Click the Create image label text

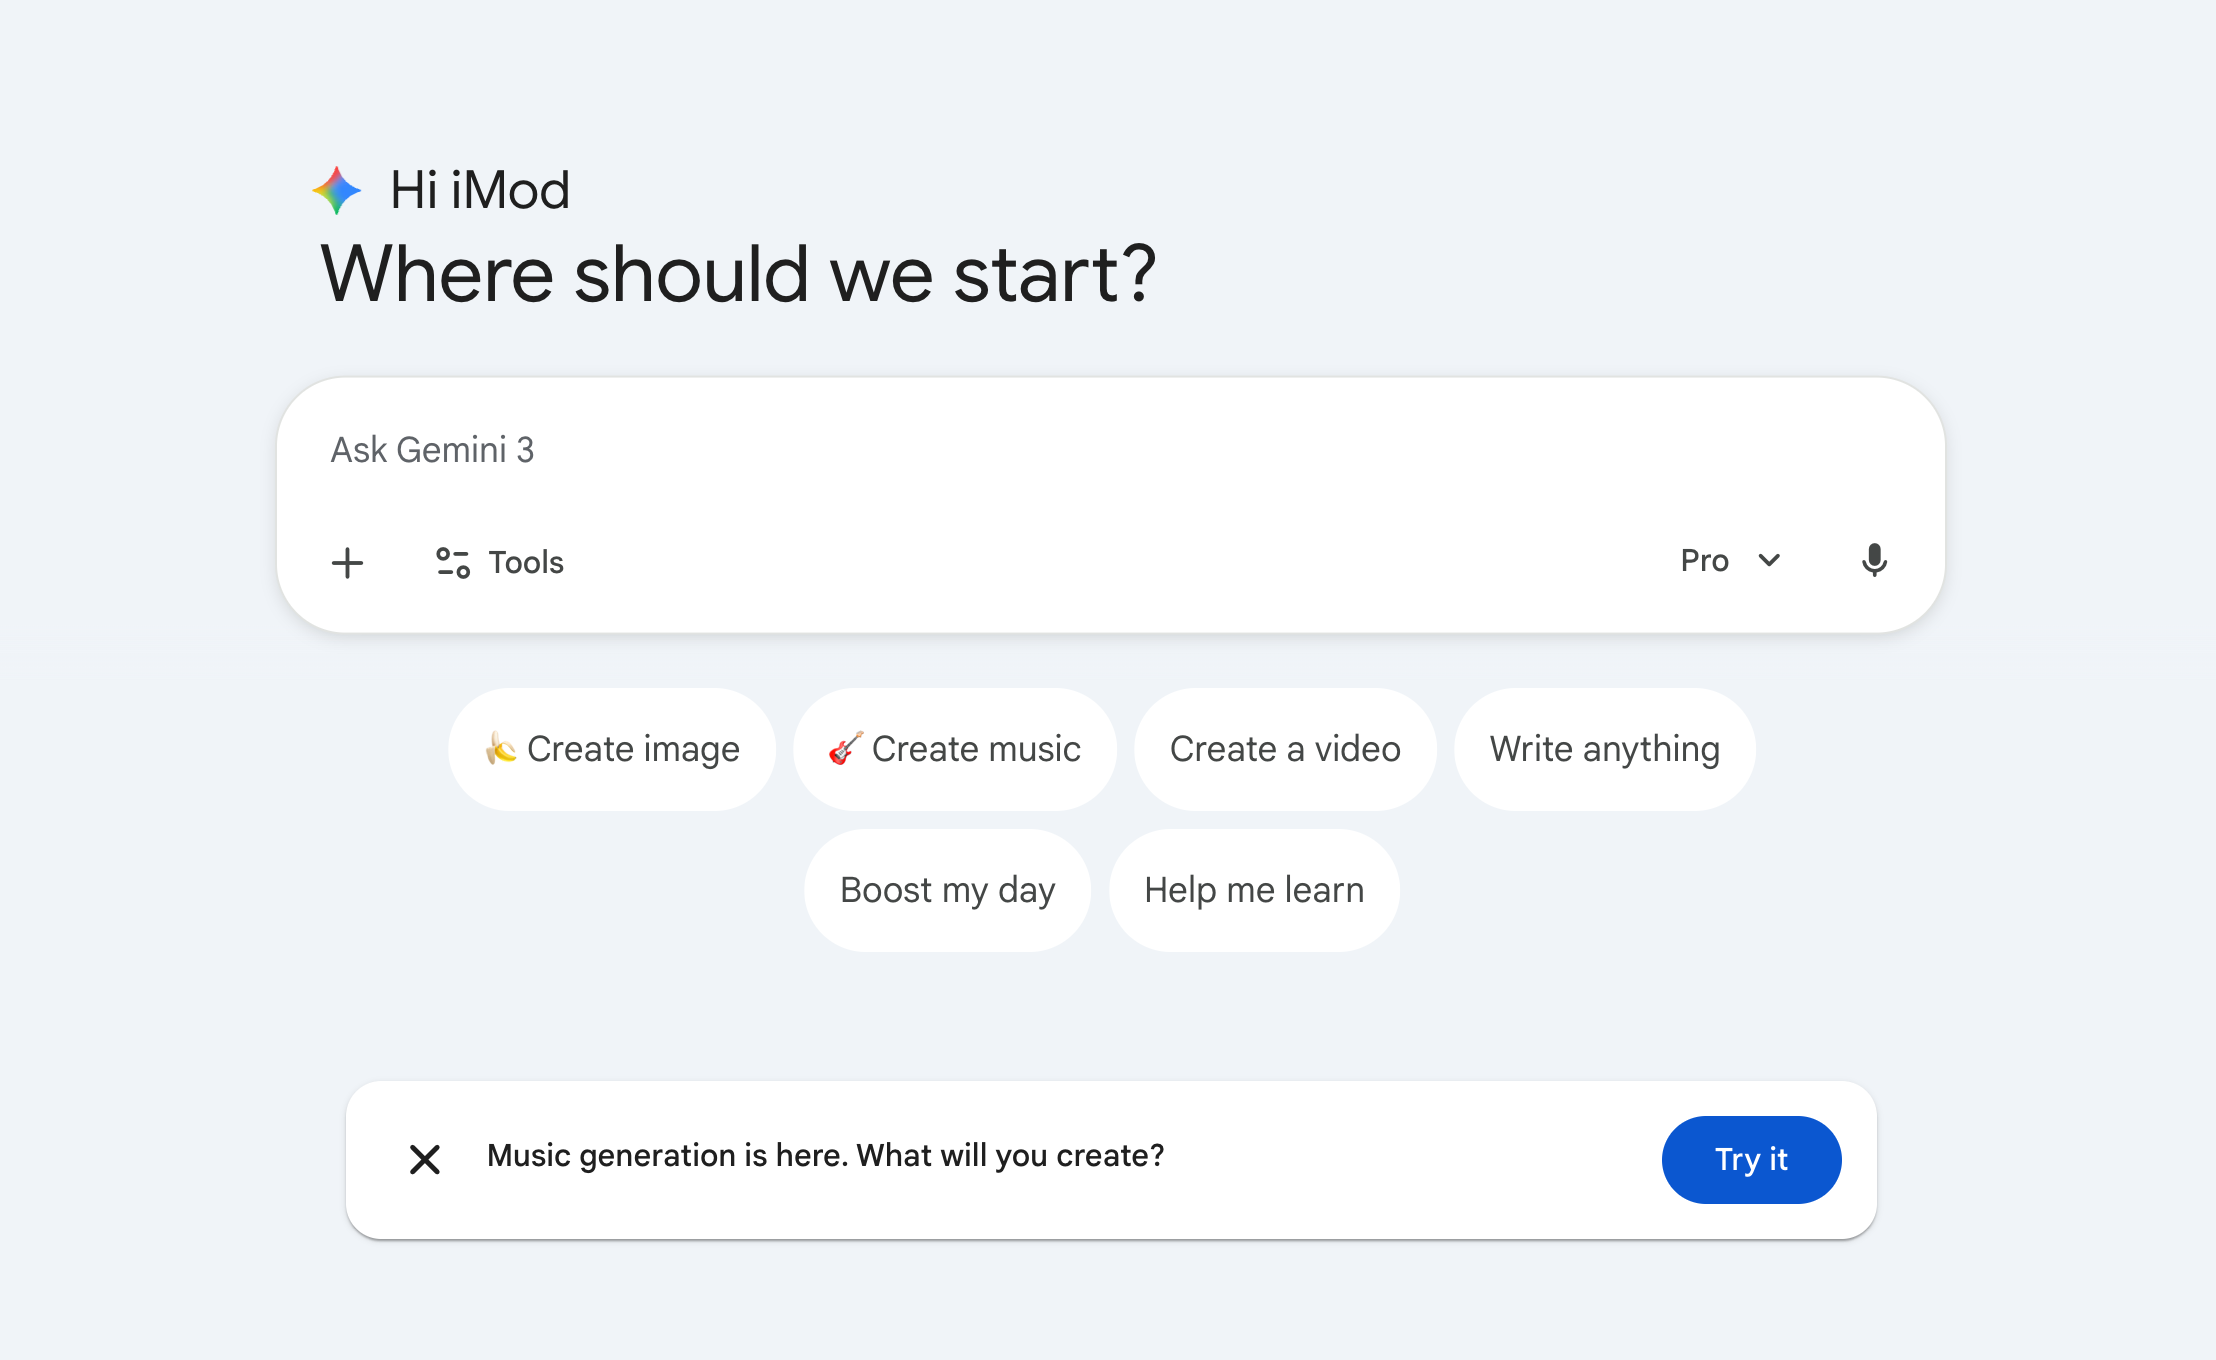(x=633, y=749)
